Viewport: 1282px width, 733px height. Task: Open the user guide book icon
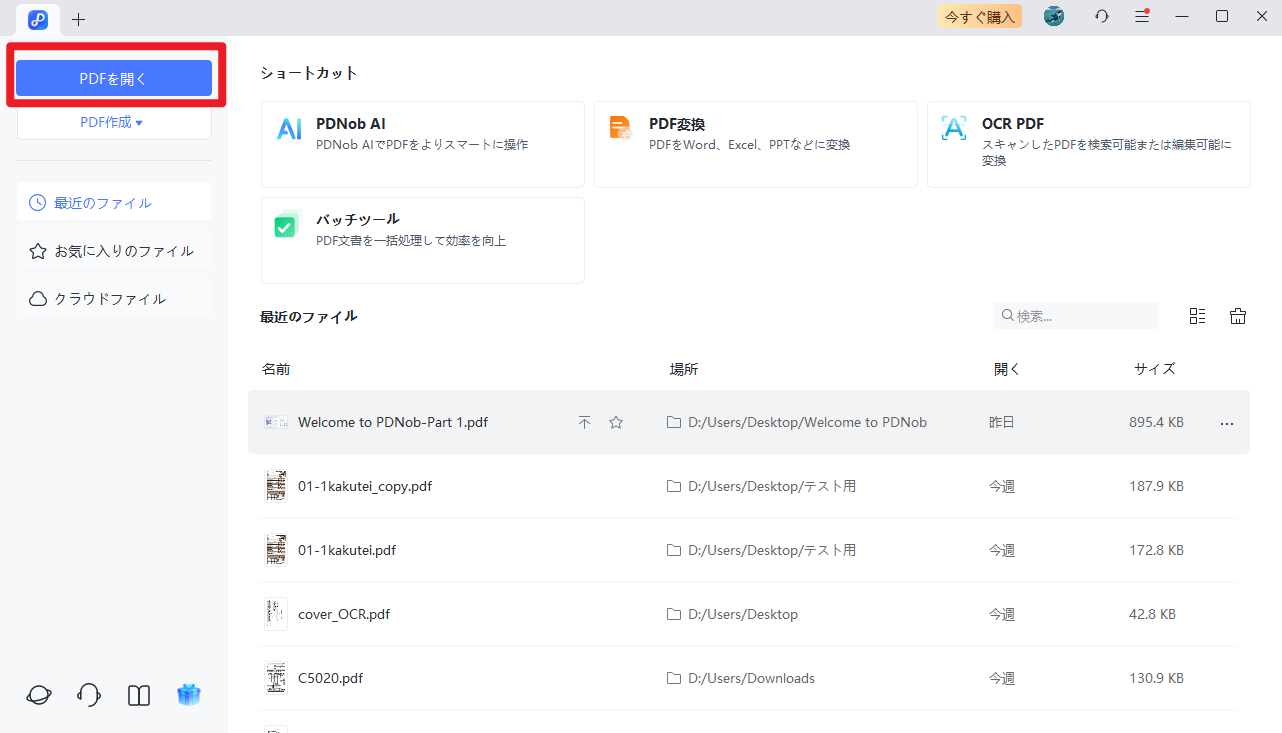pos(138,694)
